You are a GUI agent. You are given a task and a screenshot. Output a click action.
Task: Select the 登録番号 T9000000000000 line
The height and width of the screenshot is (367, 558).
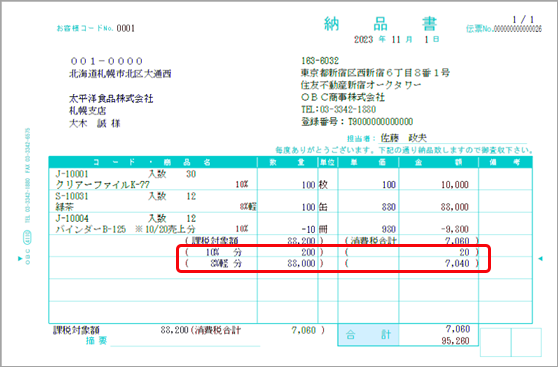(x=357, y=122)
